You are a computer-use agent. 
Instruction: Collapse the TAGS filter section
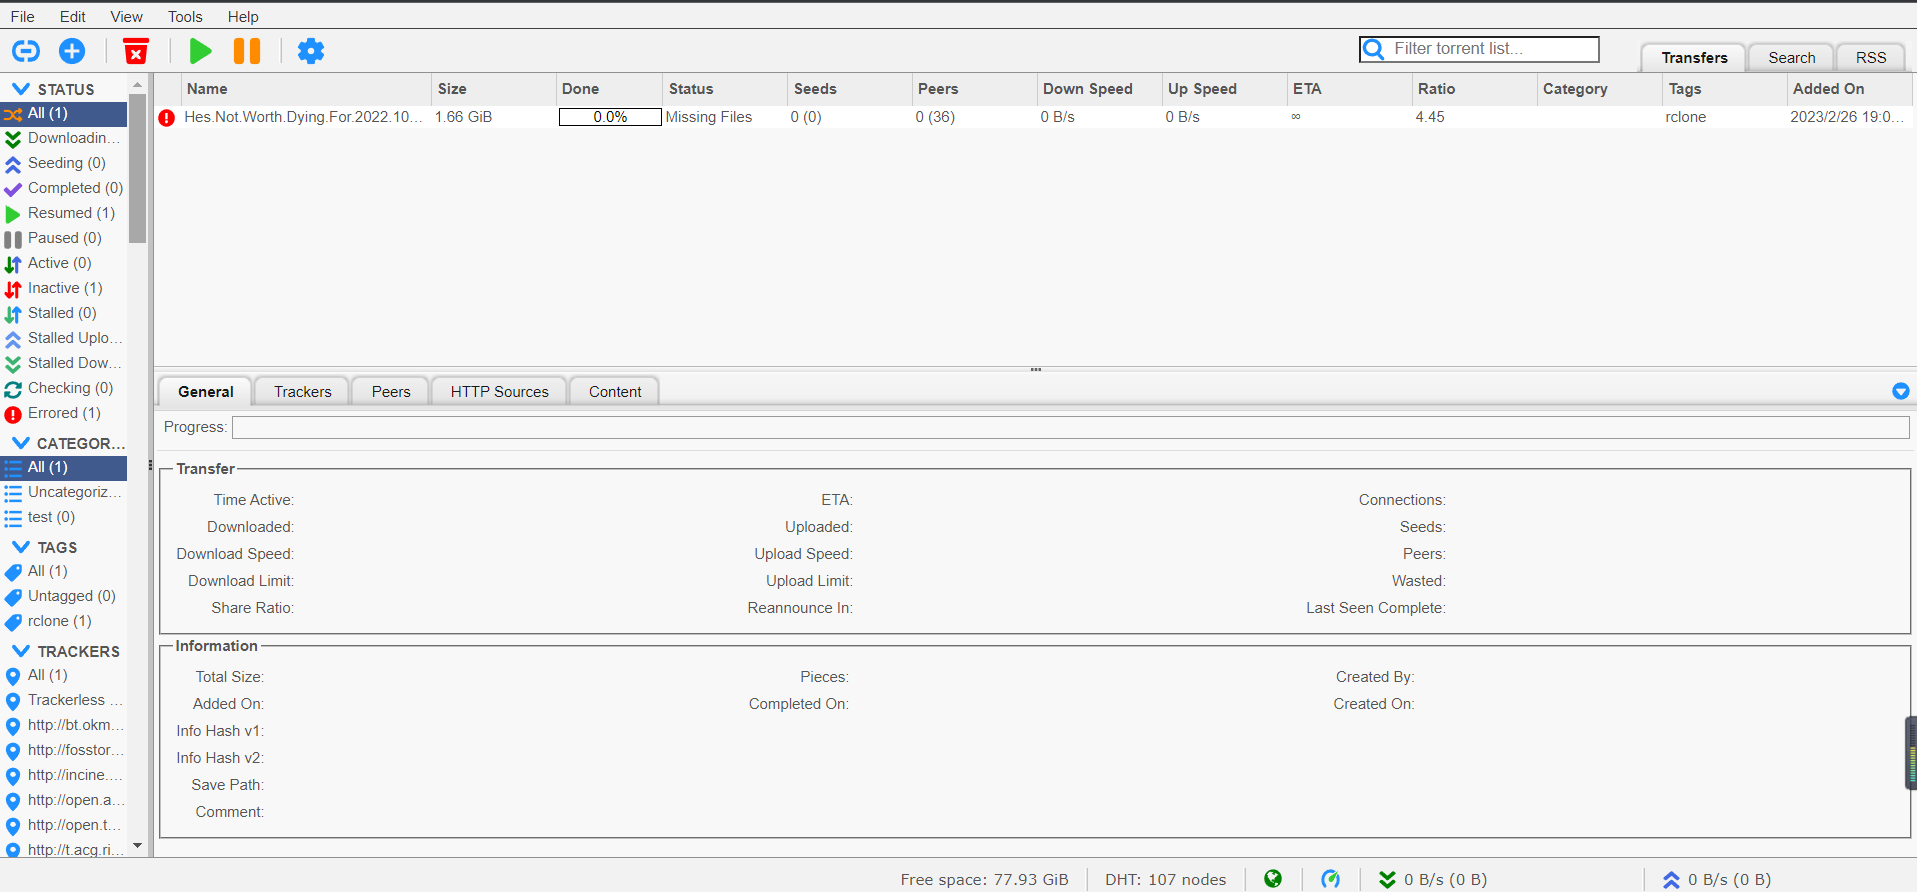click(20, 547)
